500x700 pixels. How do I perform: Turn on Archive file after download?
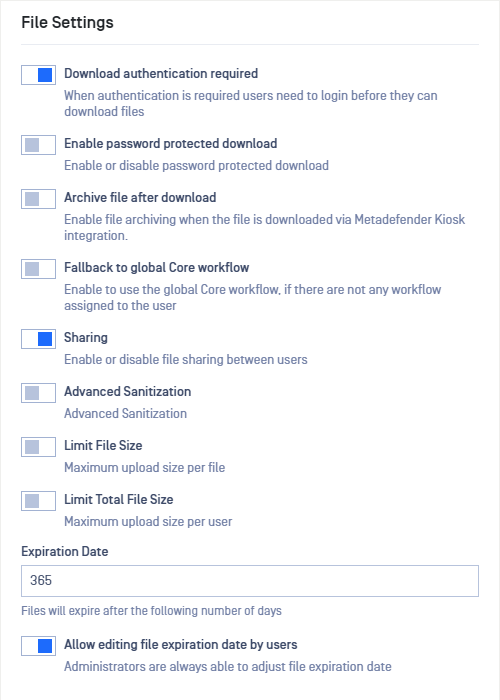[x=38, y=199]
